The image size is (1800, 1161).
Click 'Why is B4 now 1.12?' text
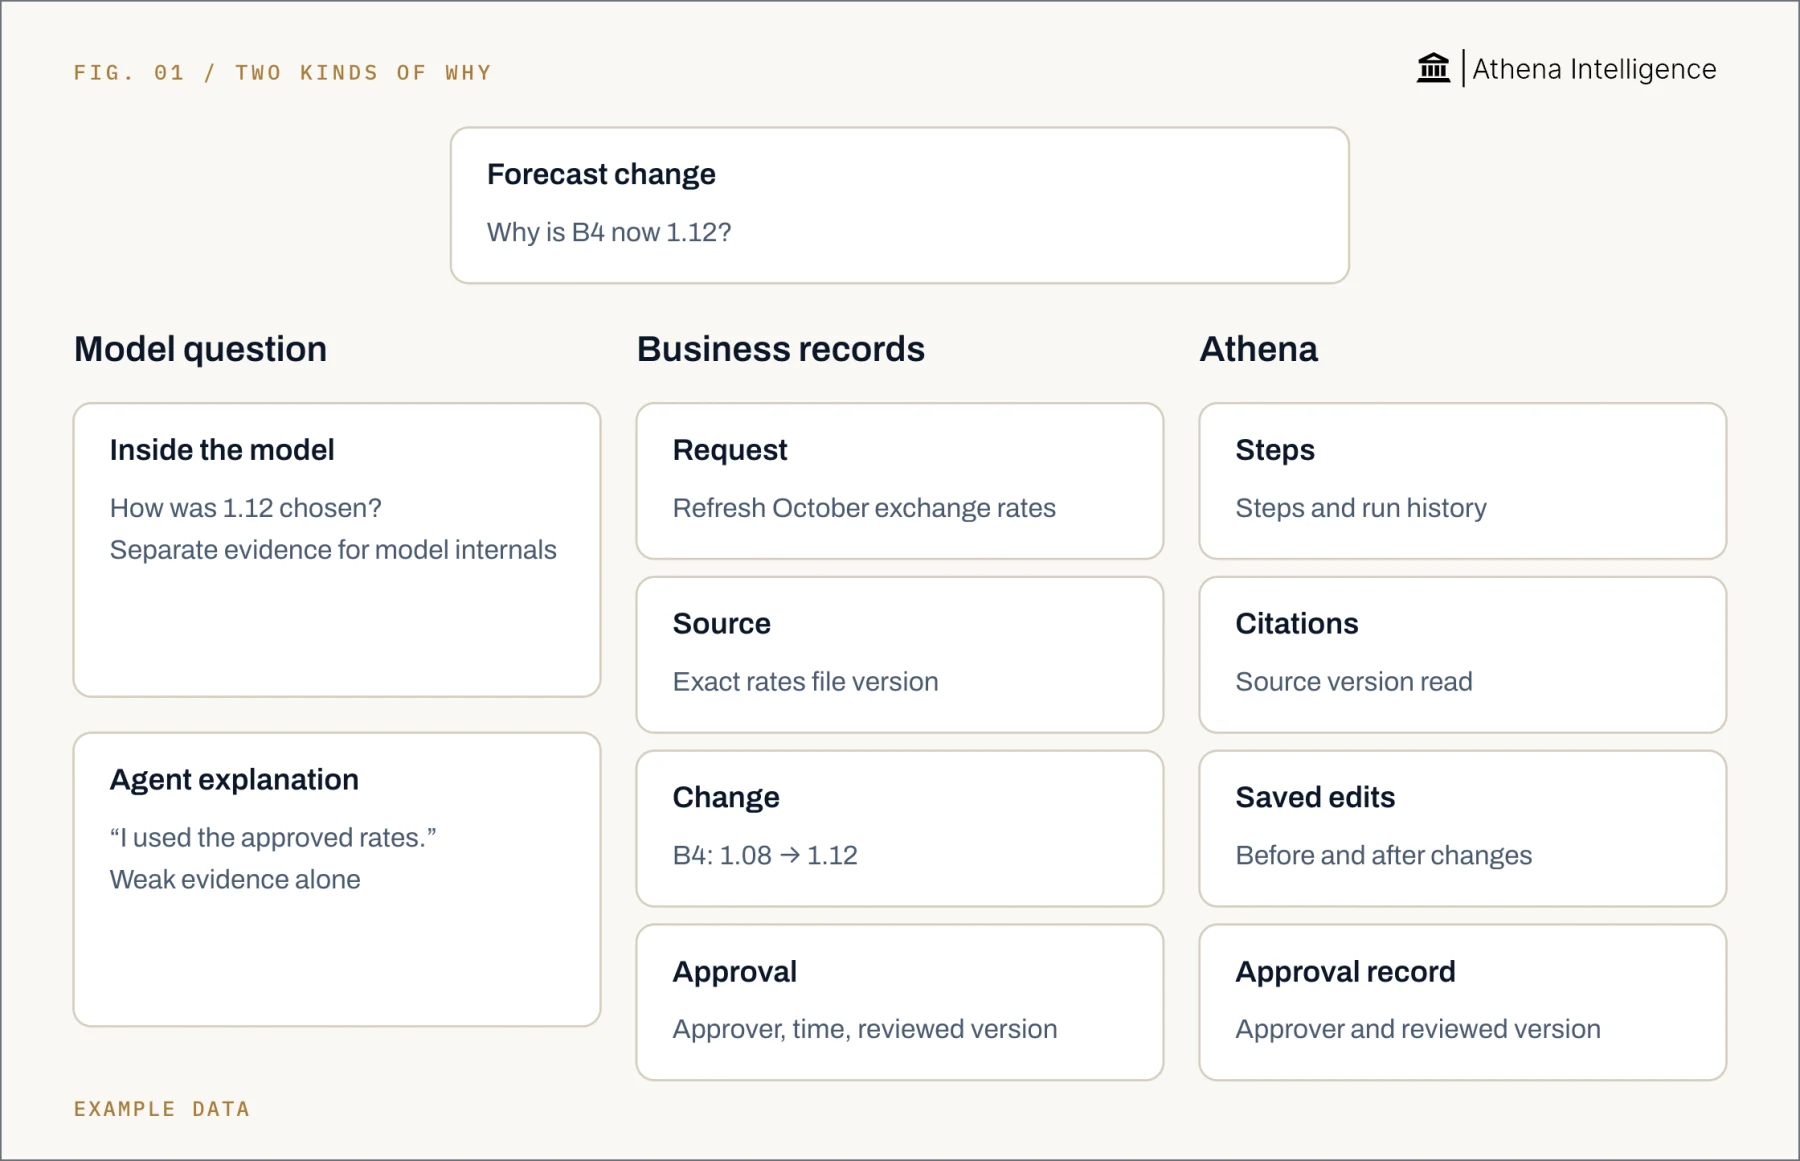click(609, 232)
